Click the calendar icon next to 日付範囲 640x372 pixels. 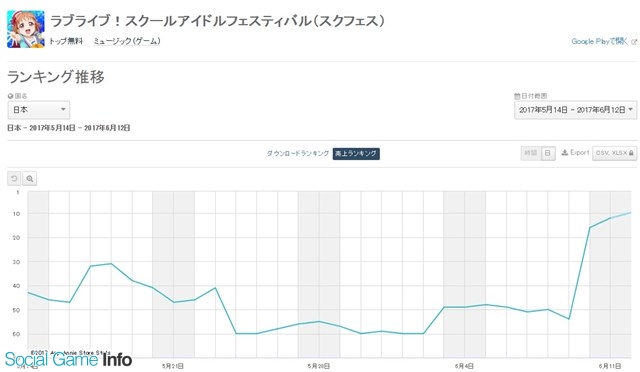(517, 96)
